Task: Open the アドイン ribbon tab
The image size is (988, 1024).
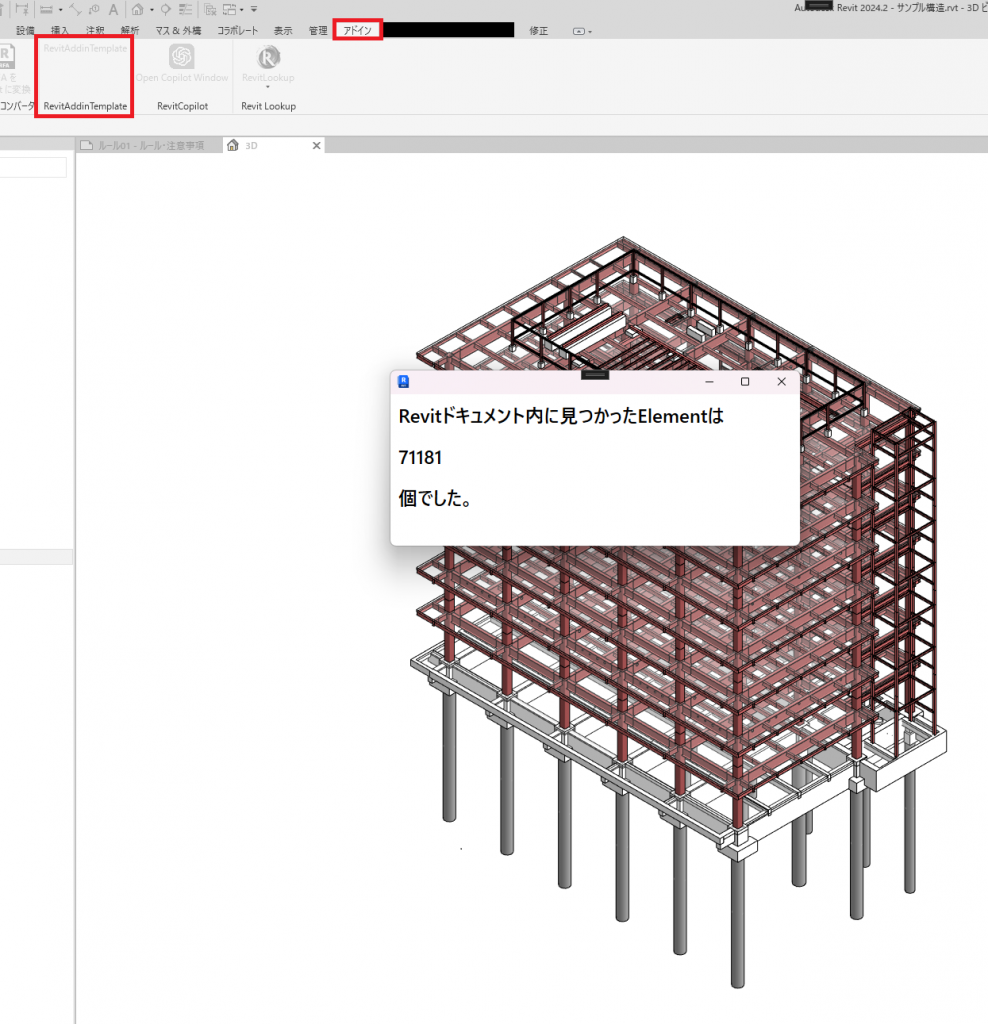Action: coord(357,31)
